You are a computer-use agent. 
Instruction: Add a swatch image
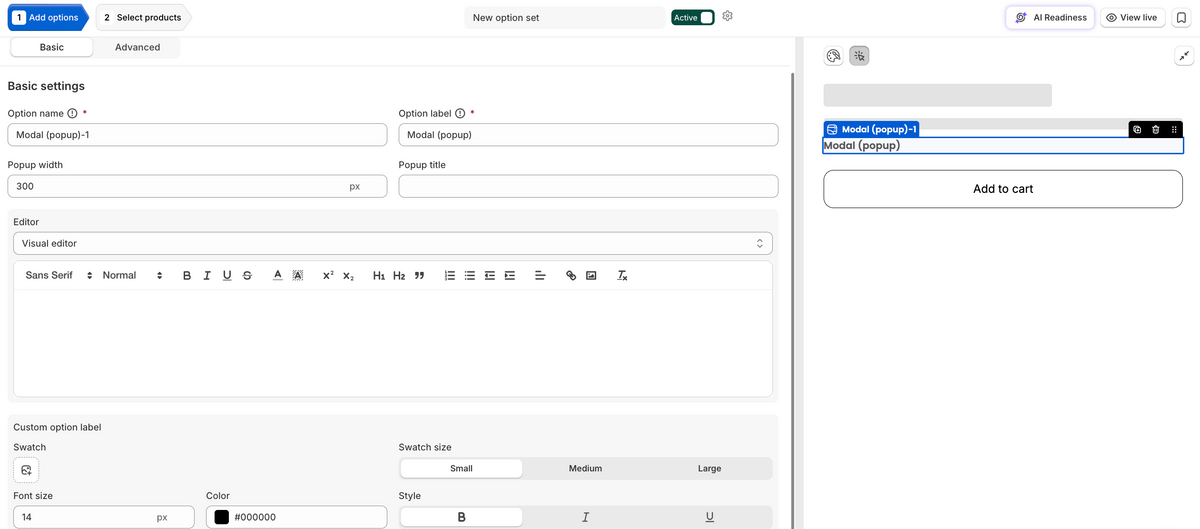click(x=26, y=469)
